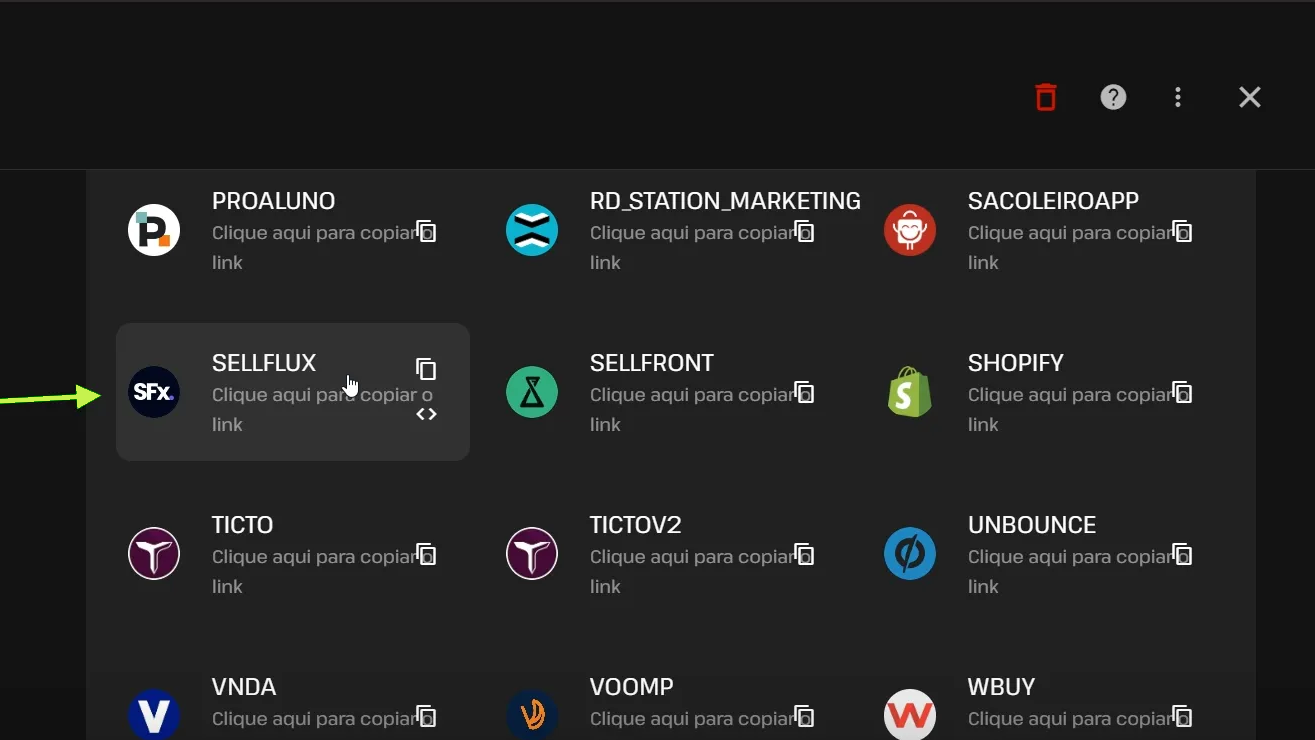Open the three-dot more options menu

coord(1178,97)
